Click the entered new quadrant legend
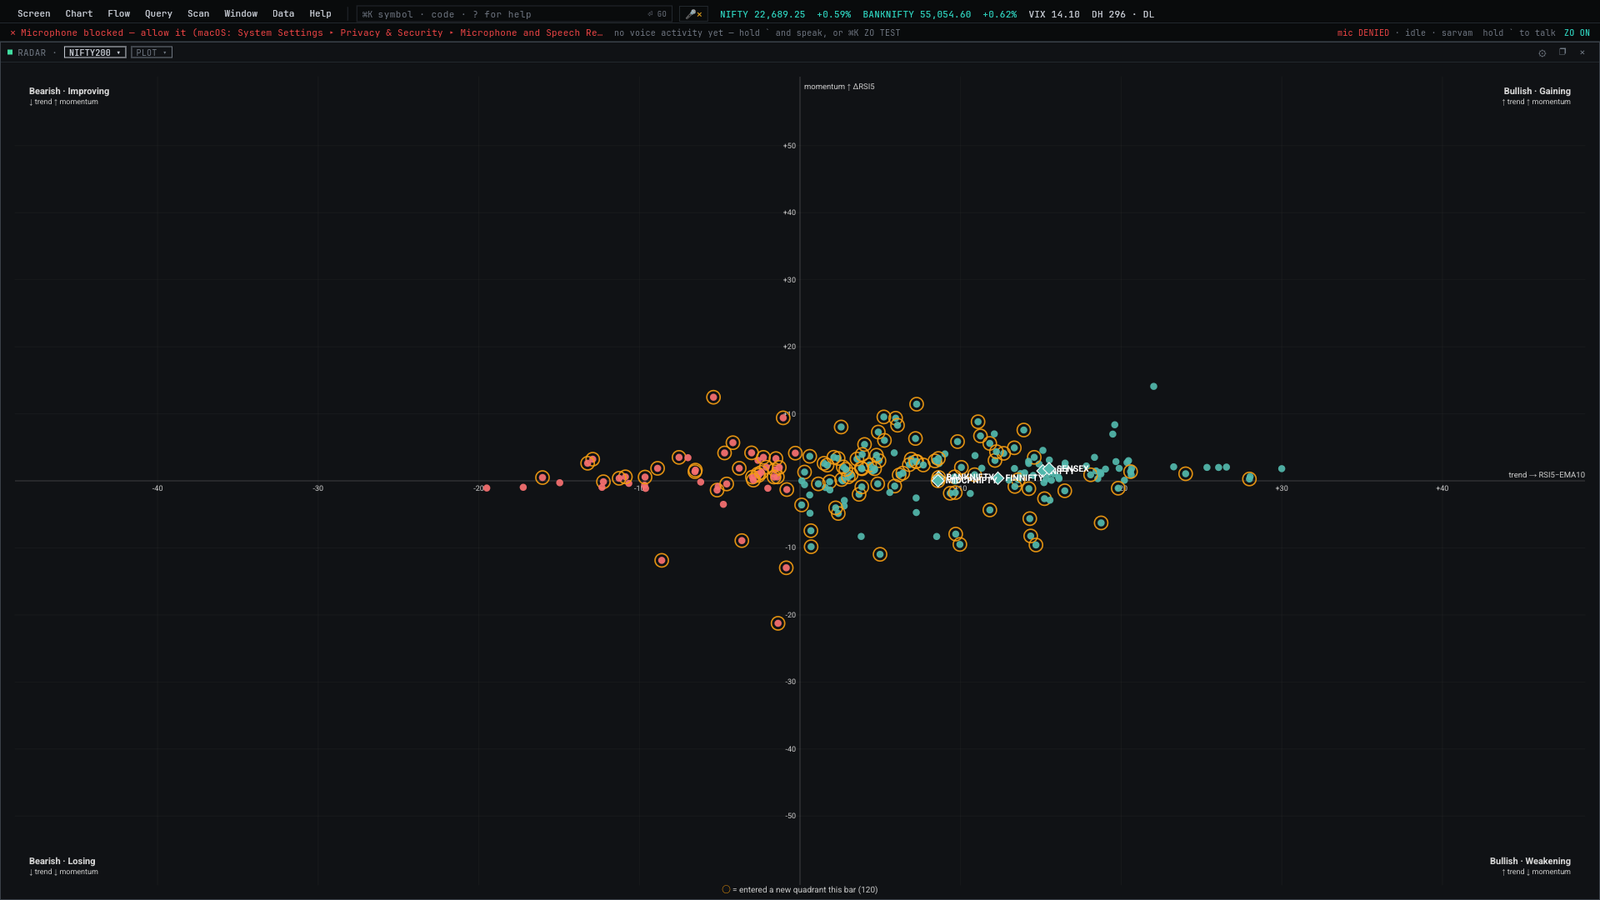 pyautogui.click(x=800, y=889)
